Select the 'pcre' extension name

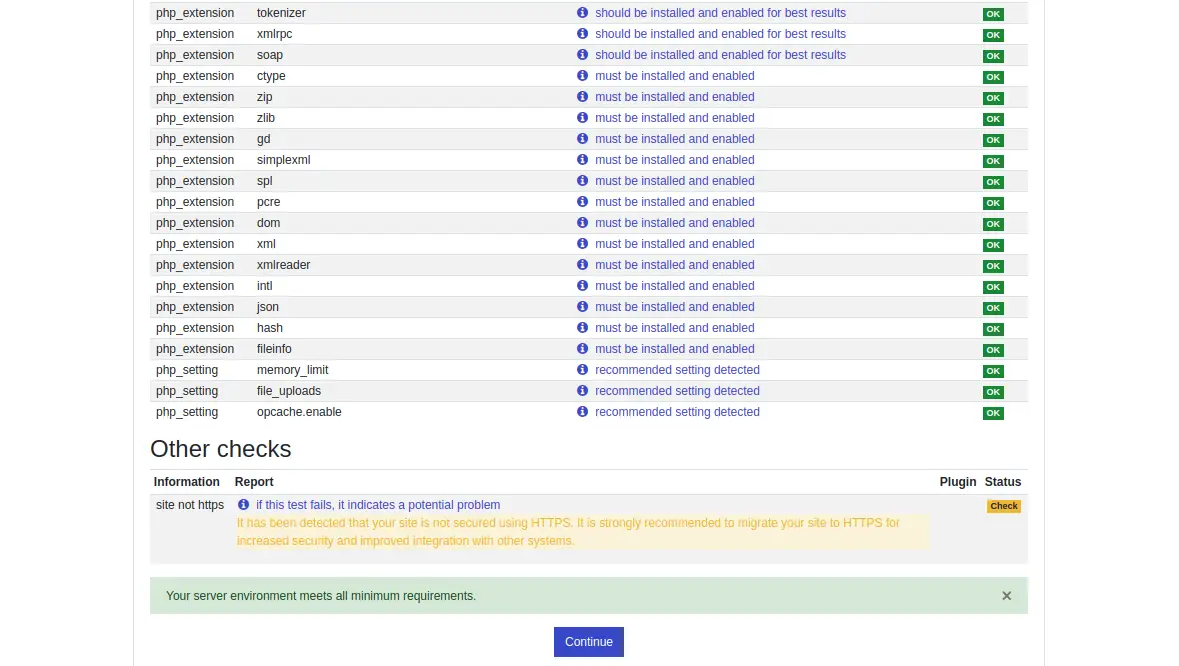click(x=268, y=202)
